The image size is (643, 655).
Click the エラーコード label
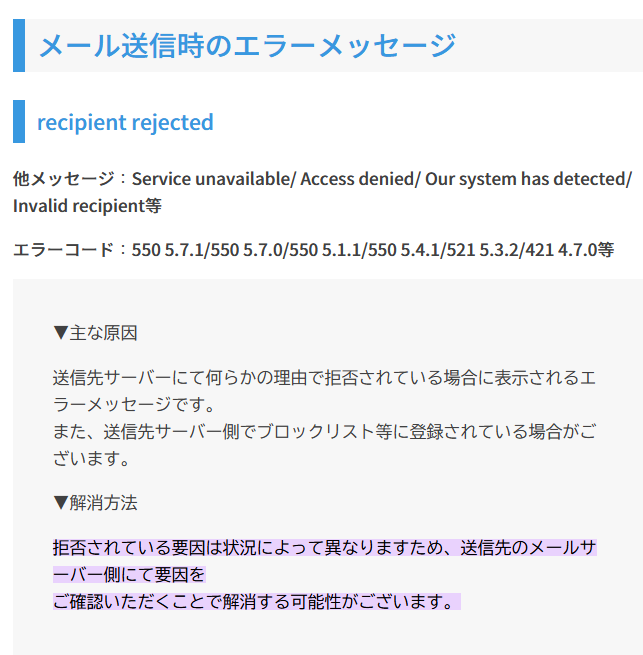click(x=64, y=250)
